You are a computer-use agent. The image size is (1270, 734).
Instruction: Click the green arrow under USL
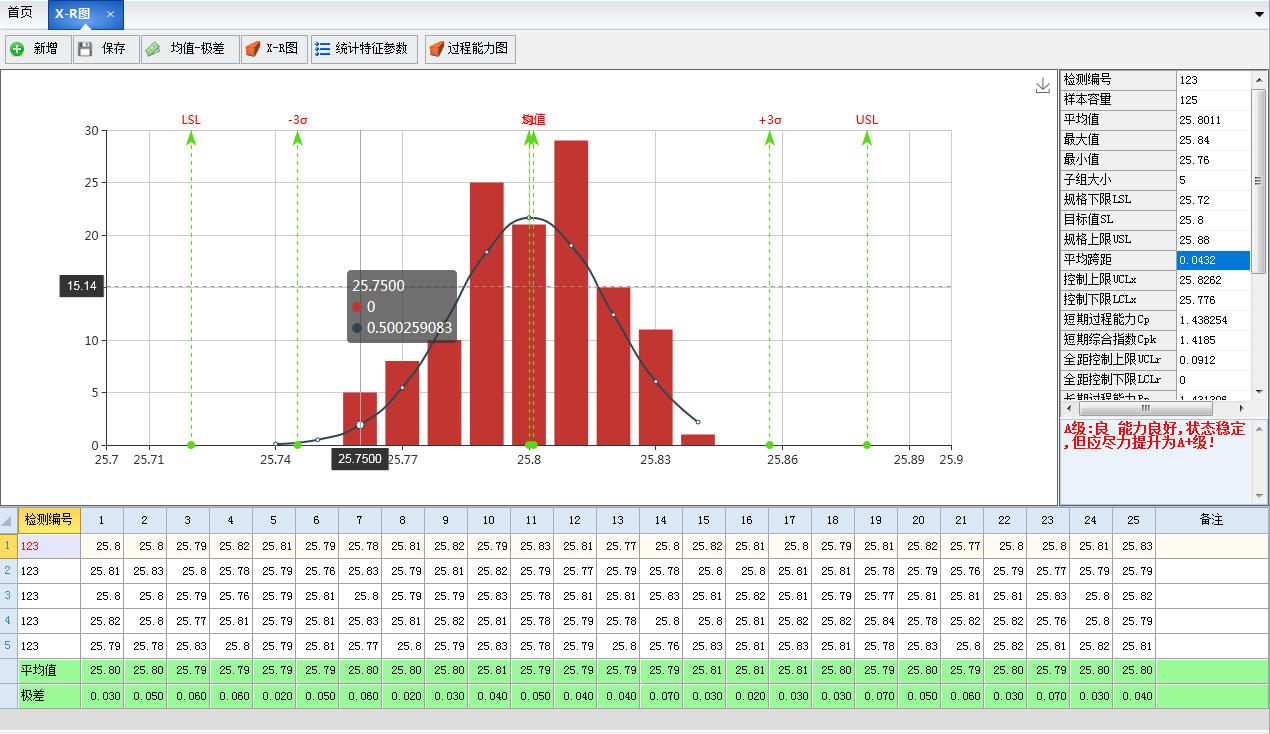[x=867, y=138]
